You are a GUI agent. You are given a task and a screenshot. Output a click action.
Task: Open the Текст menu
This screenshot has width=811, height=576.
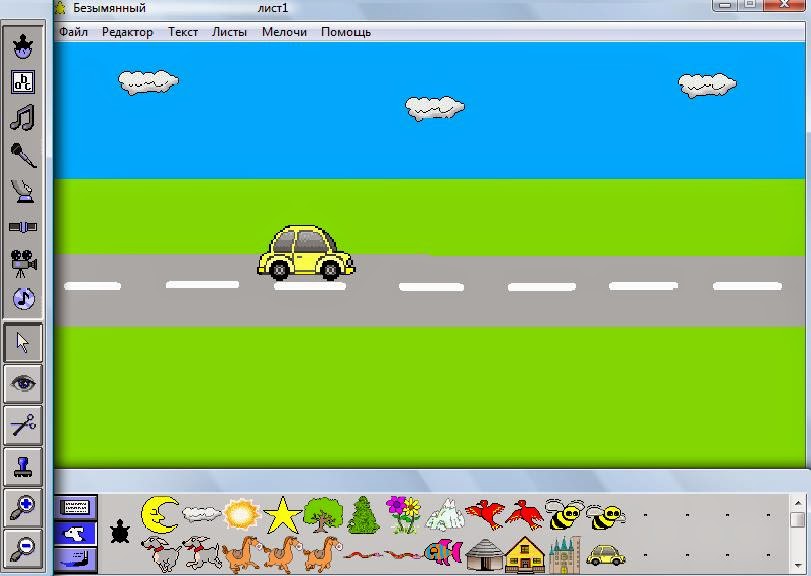tap(183, 32)
